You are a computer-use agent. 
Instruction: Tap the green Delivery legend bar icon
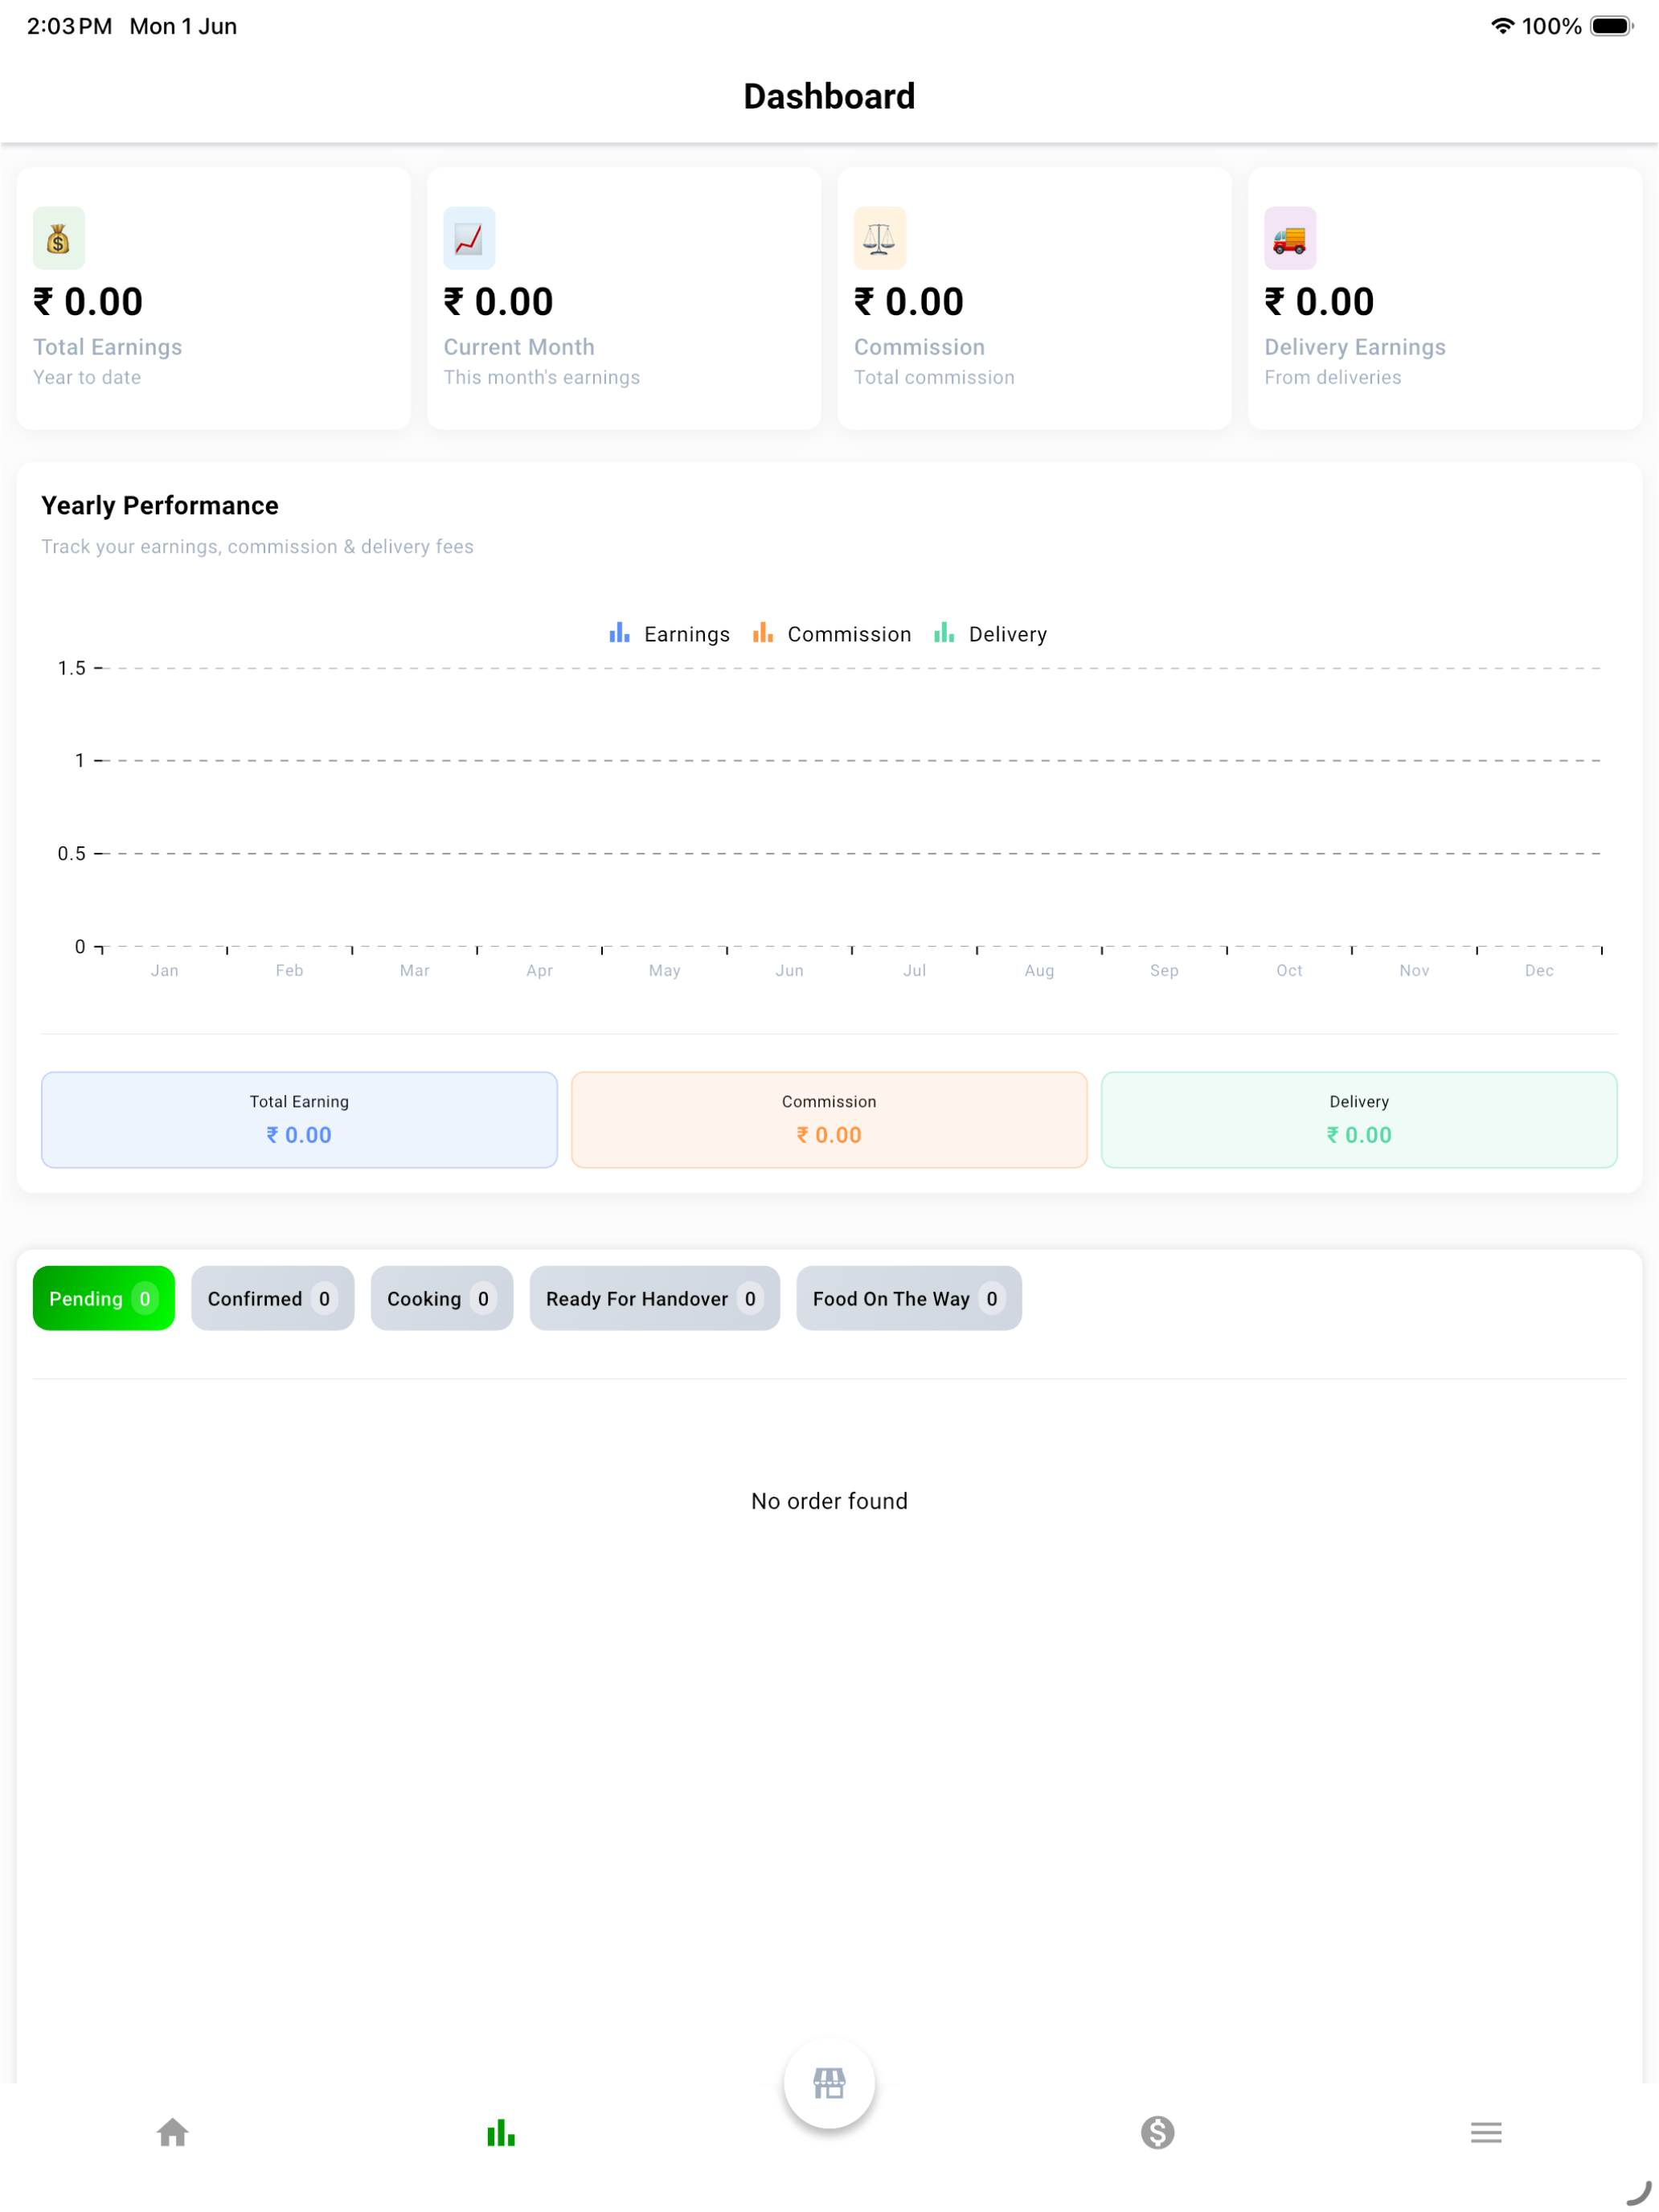click(944, 633)
